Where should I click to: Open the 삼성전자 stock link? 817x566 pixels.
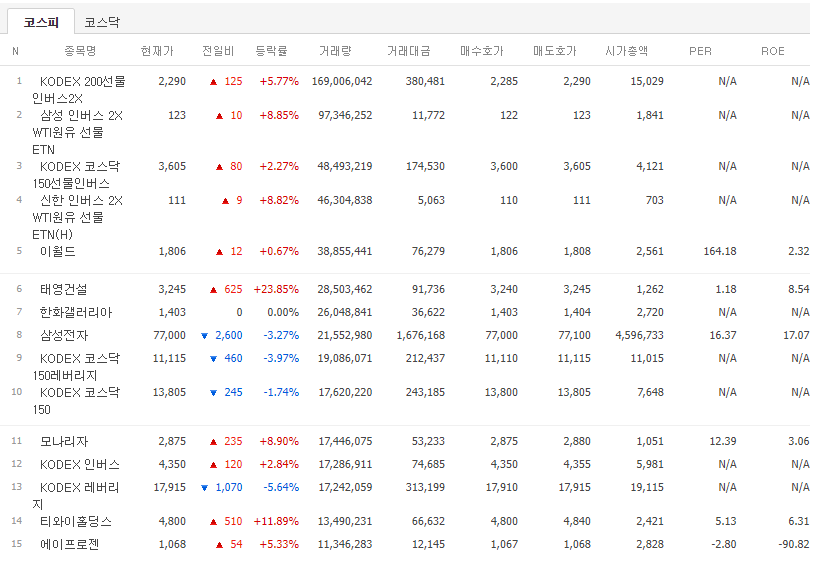tap(64, 335)
